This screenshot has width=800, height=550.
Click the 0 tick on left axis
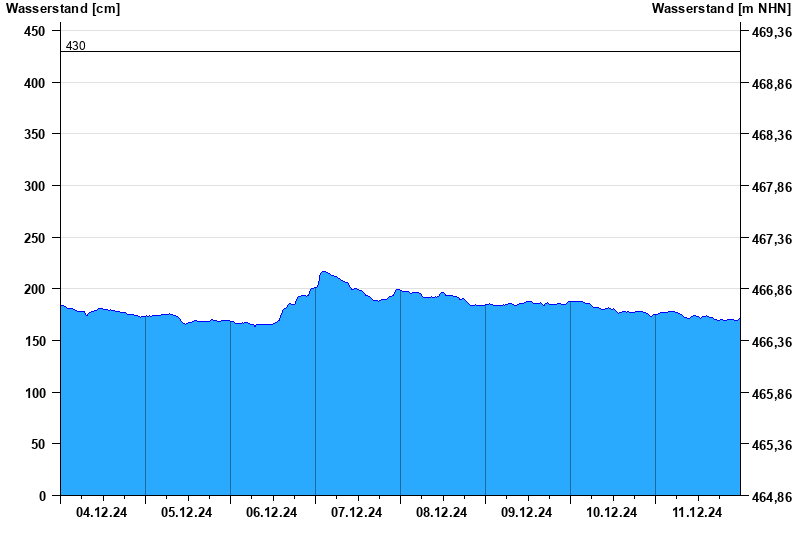coord(42,496)
